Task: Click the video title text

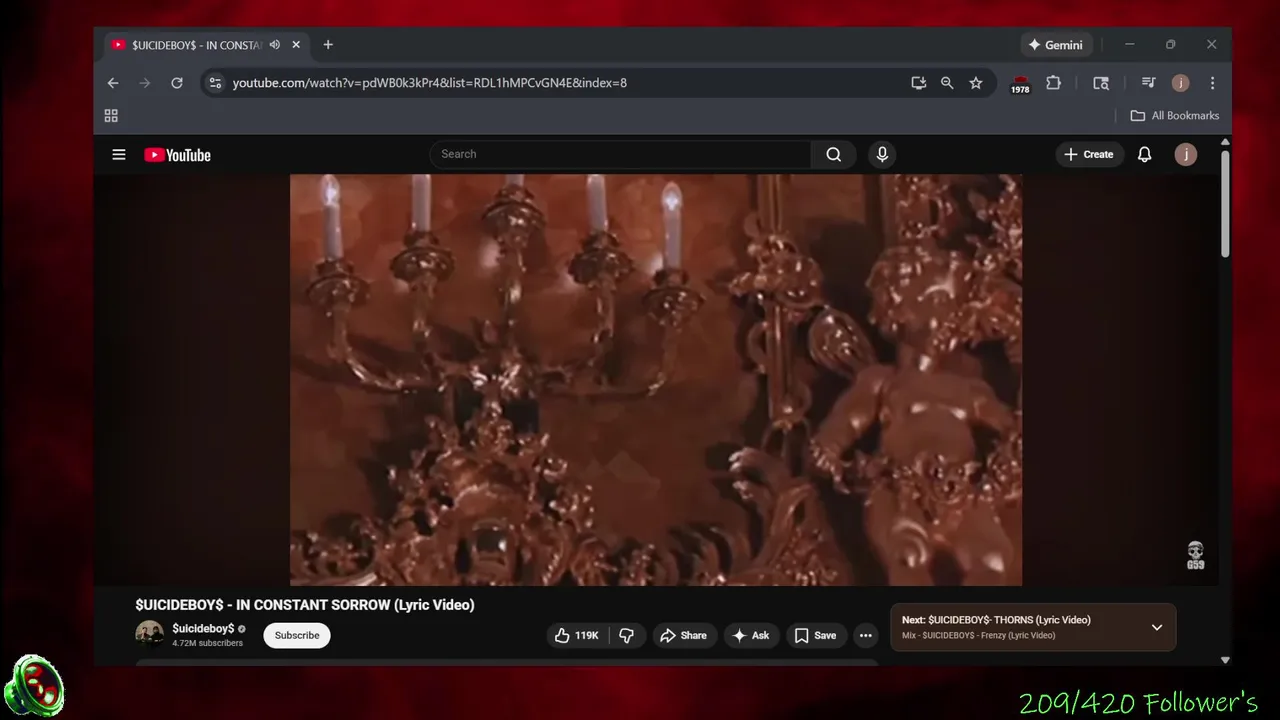Action: point(305,605)
